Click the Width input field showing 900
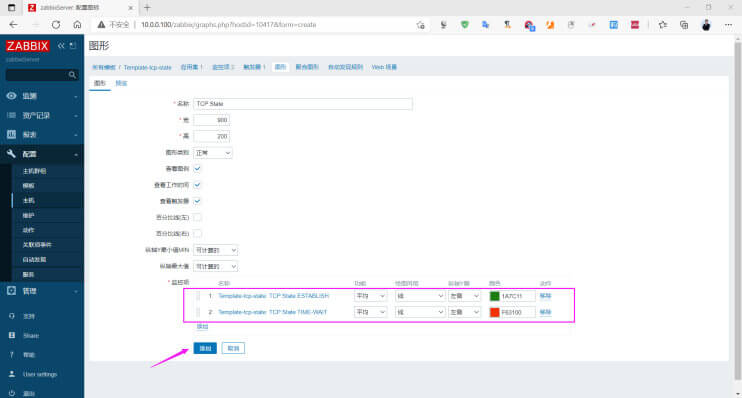The height and width of the screenshot is (398, 742). (212, 120)
